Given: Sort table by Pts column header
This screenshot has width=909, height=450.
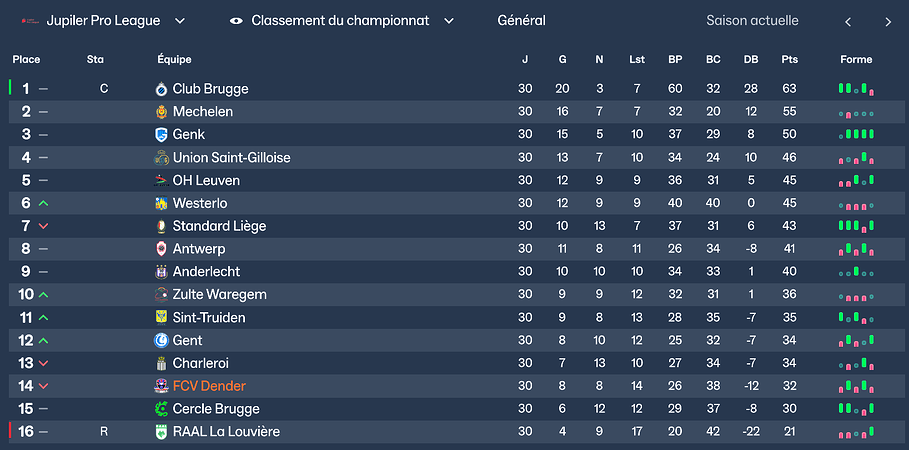Looking at the screenshot, I should [790, 60].
